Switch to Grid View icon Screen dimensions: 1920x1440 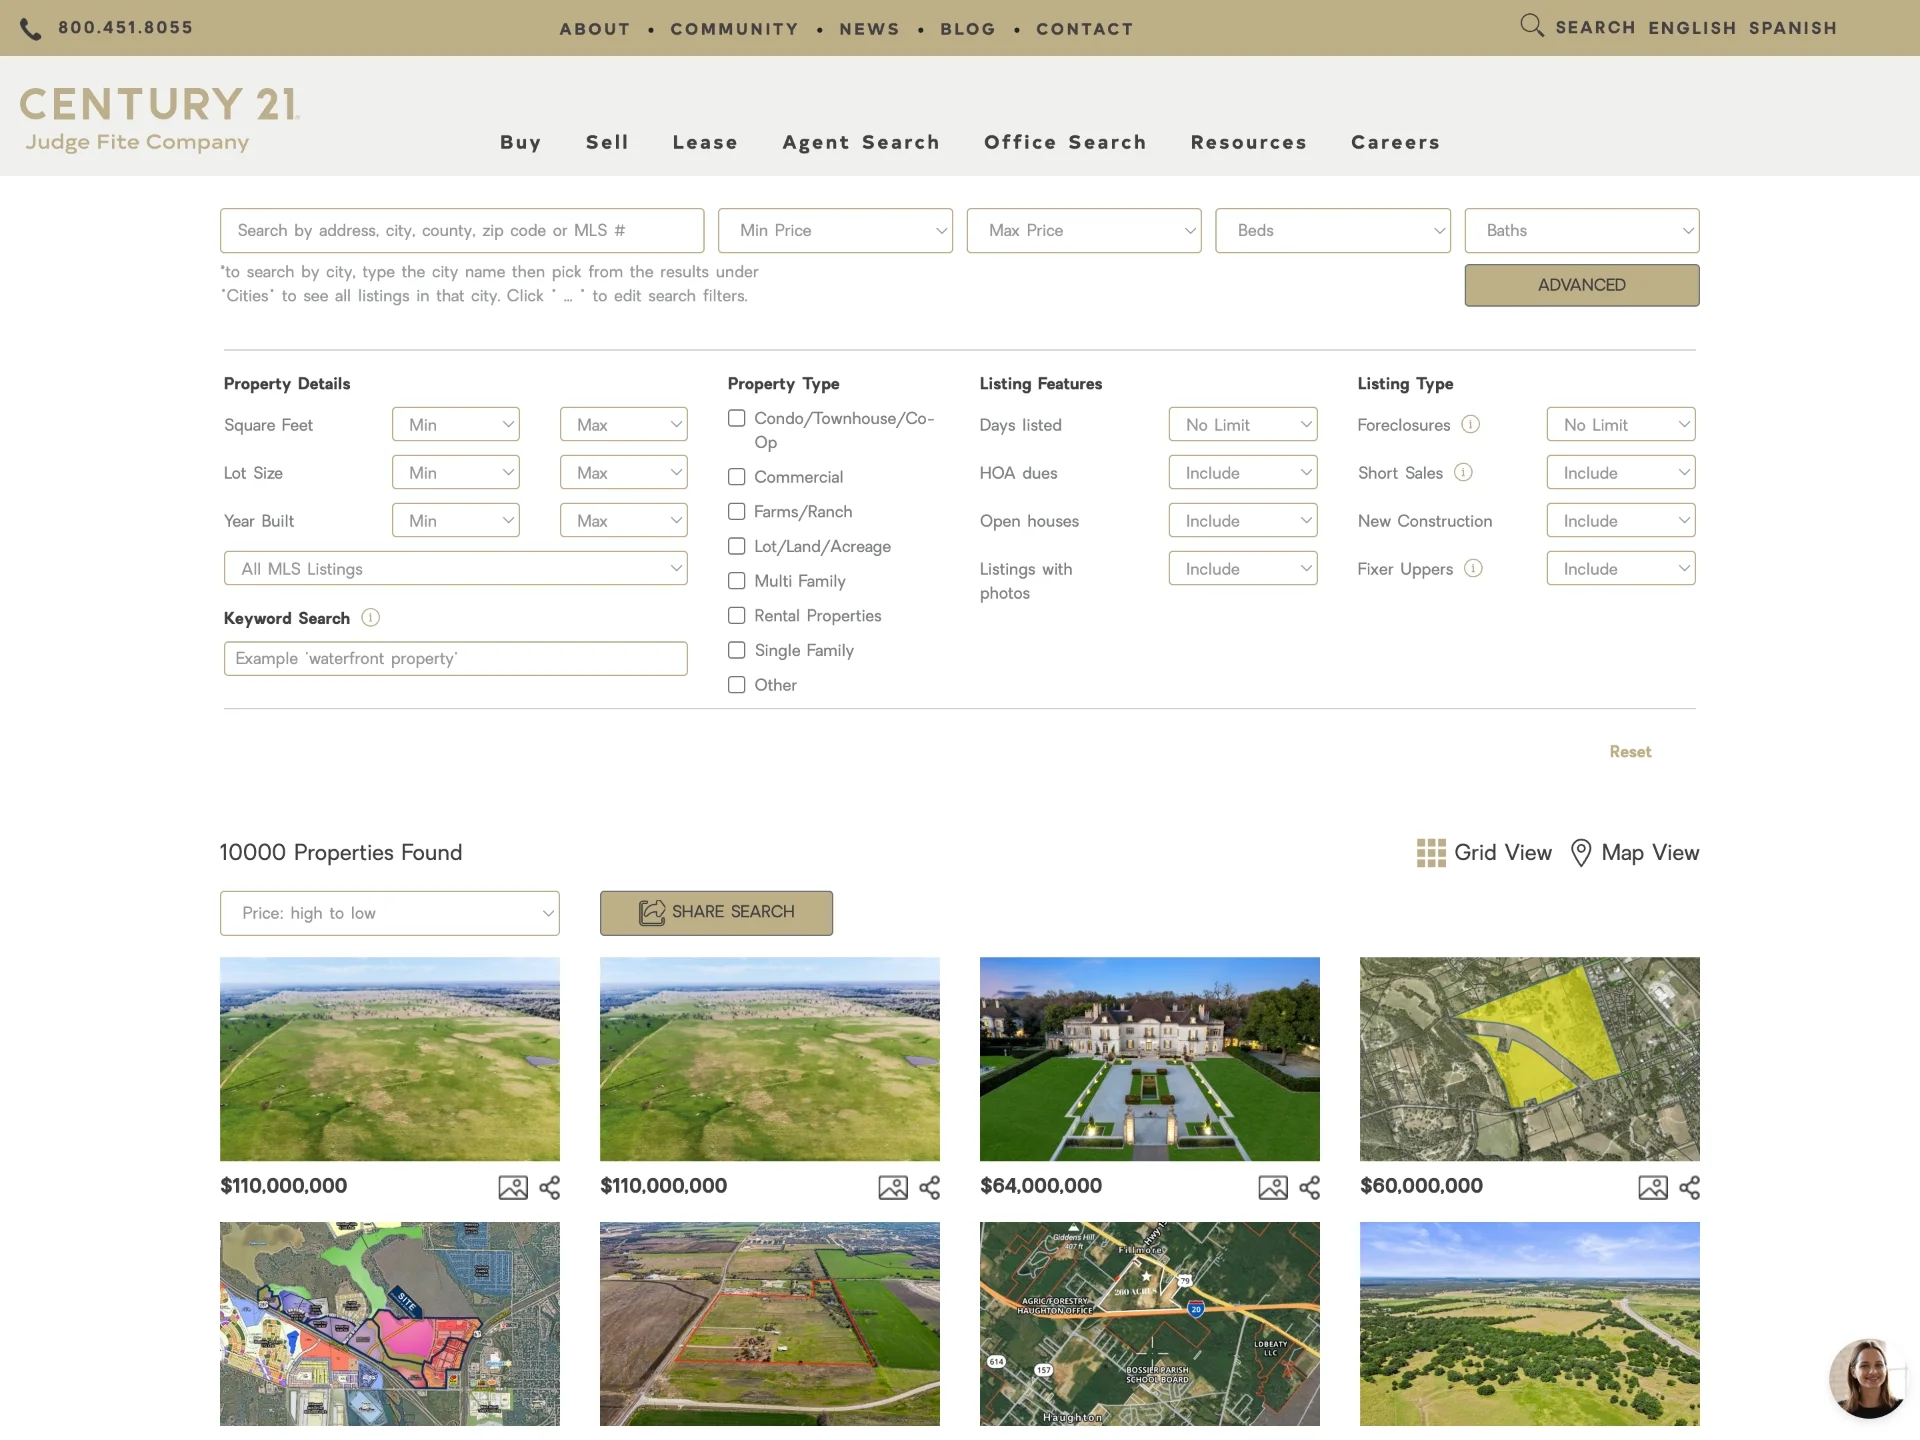(x=1431, y=853)
